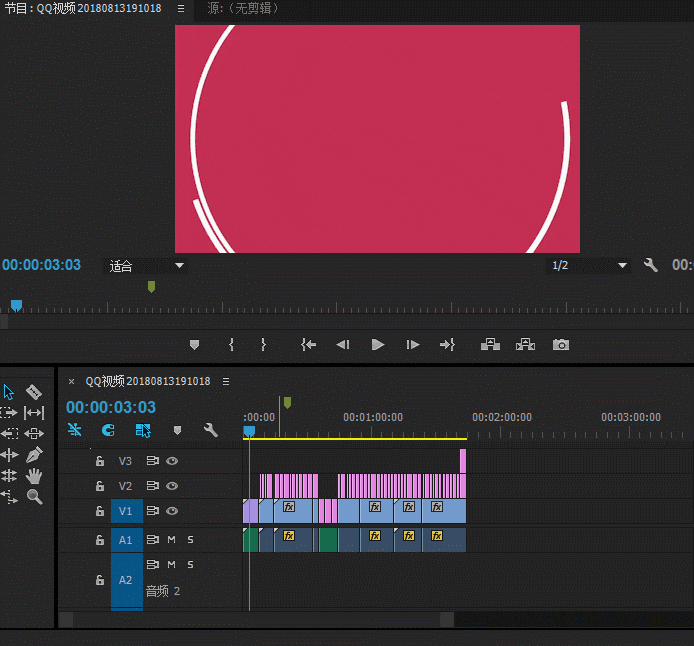Choose the arrow Selection tool
Viewport: 694px width, 646px height.
[9, 391]
